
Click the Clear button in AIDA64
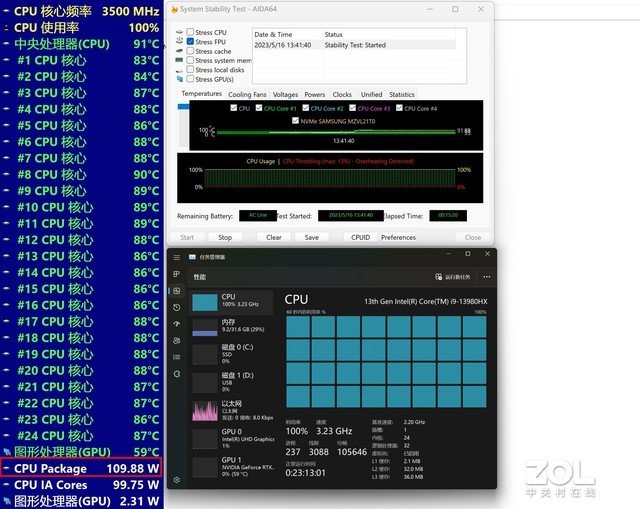273,237
